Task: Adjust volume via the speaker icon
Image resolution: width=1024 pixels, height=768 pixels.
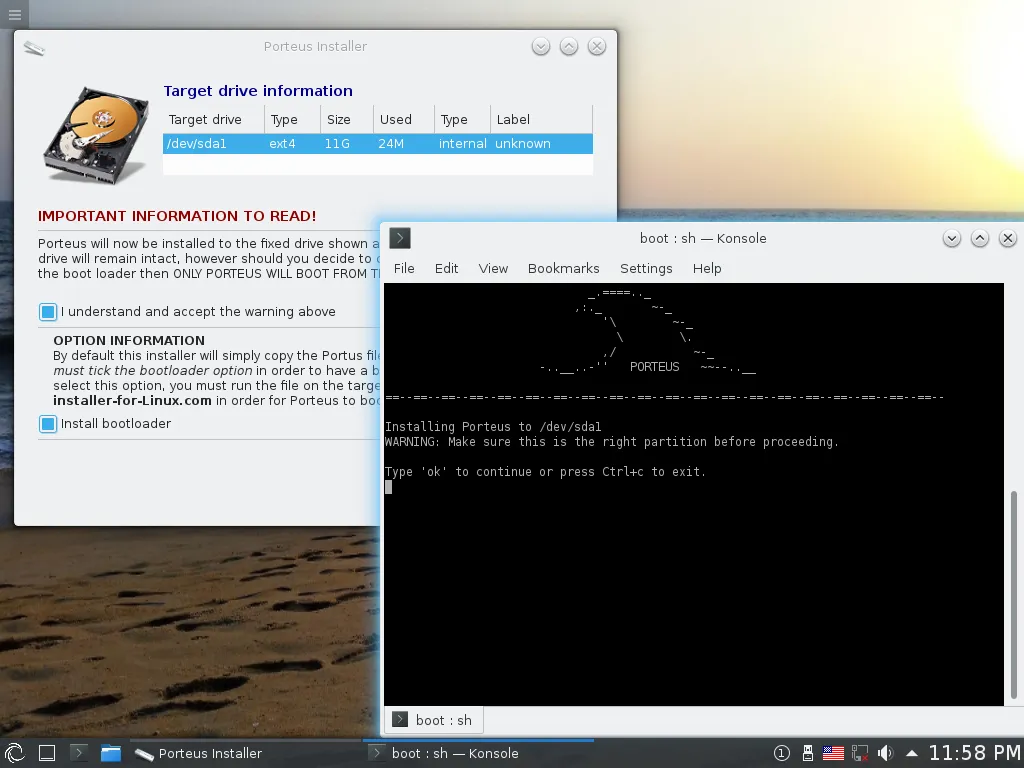Action: pyautogui.click(x=886, y=752)
